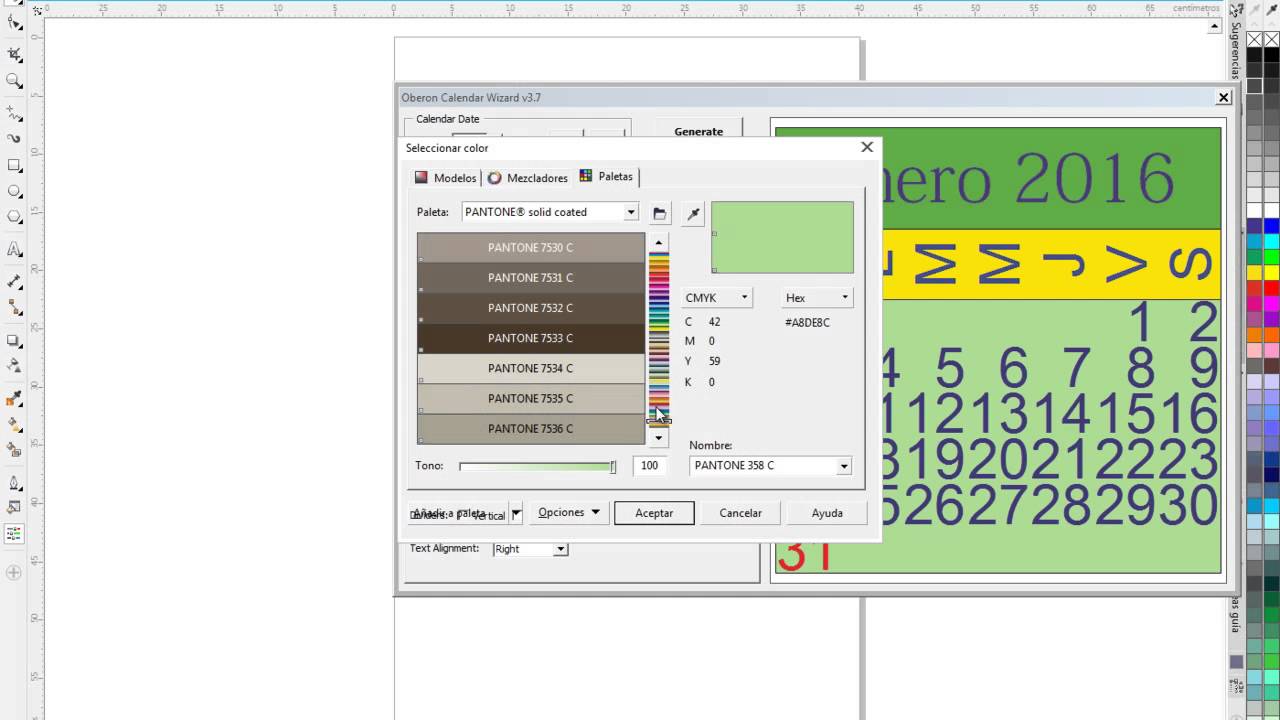Select the Rectangle tool
This screenshot has width=1280, height=720.
(14, 165)
